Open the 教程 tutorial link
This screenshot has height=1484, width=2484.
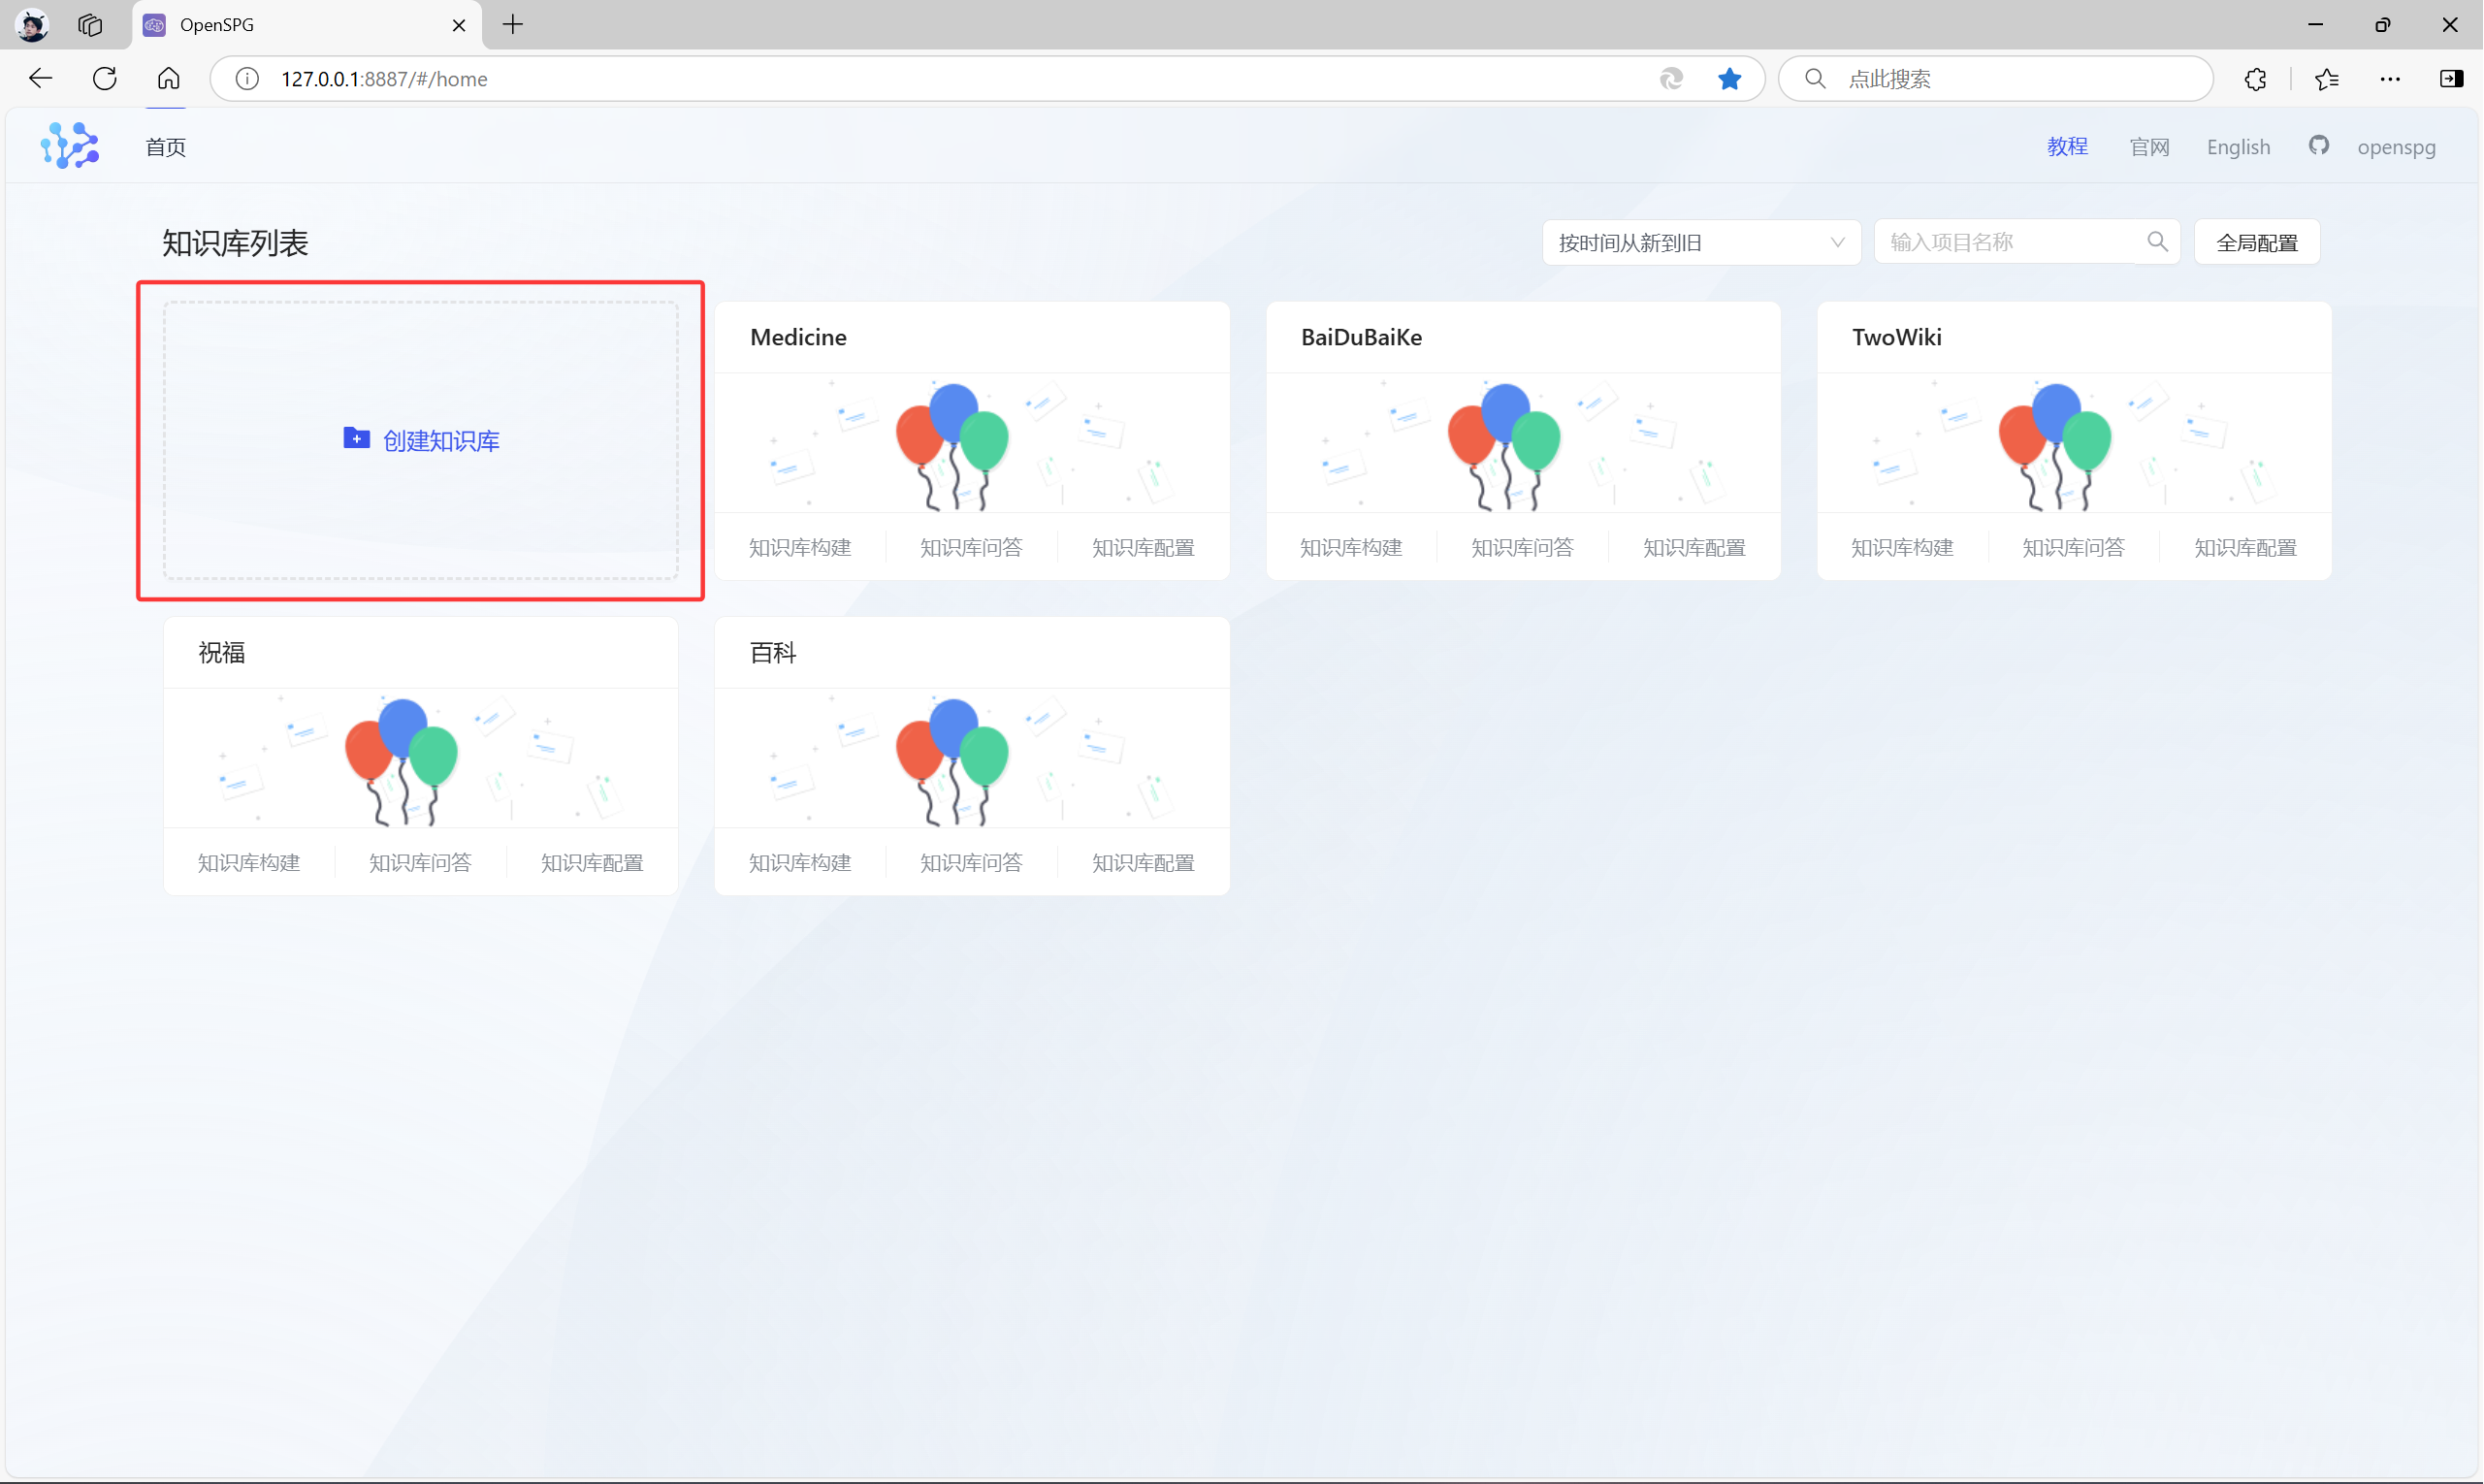(x=2067, y=147)
